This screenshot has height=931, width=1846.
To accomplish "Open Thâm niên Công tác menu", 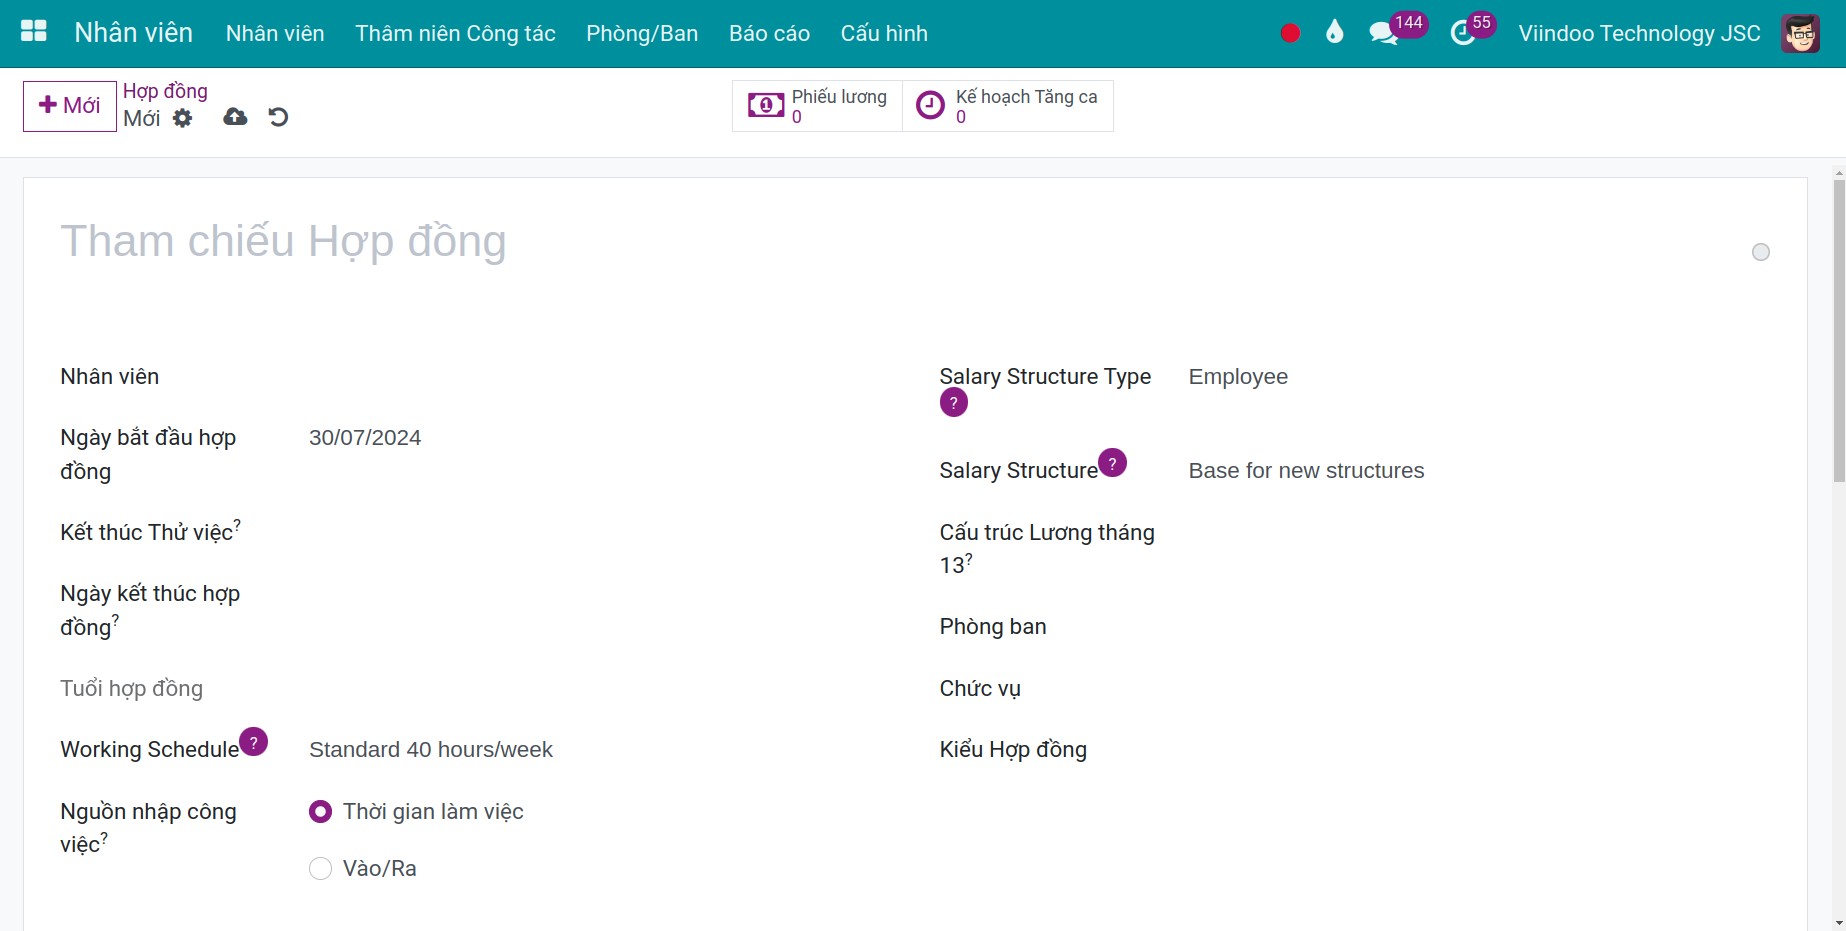I will click(455, 33).
